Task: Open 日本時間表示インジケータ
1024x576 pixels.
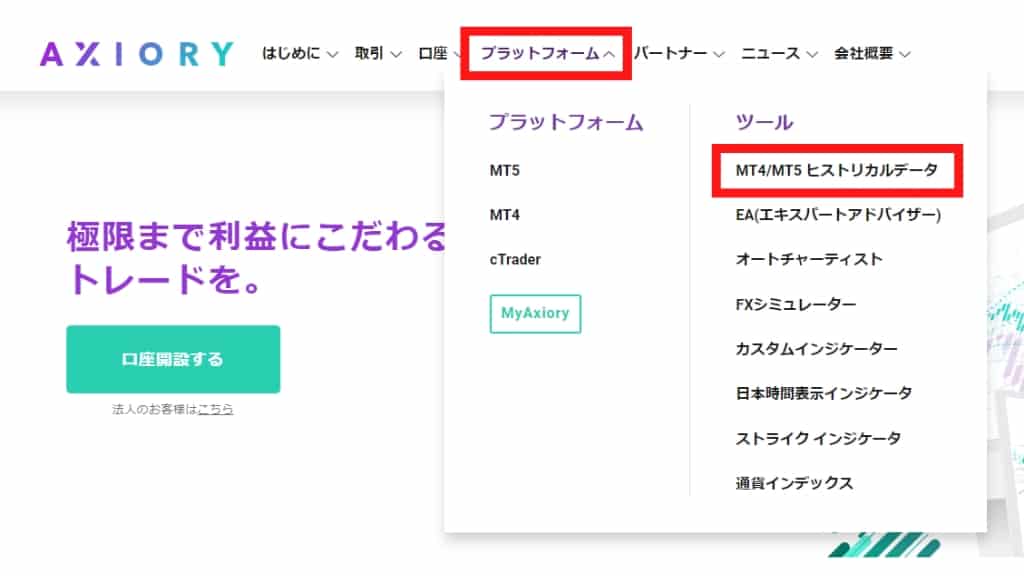Action: (x=824, y=393)
